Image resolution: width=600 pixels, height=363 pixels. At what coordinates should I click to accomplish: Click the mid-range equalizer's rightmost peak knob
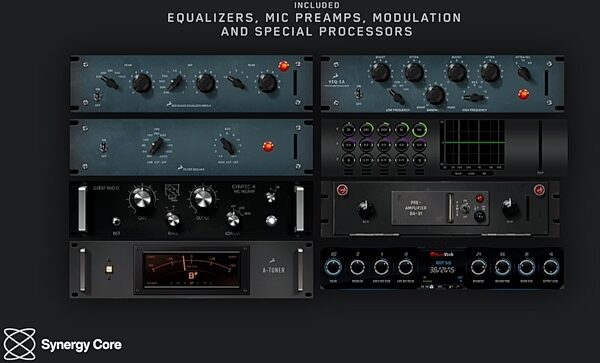pos(267,83)
